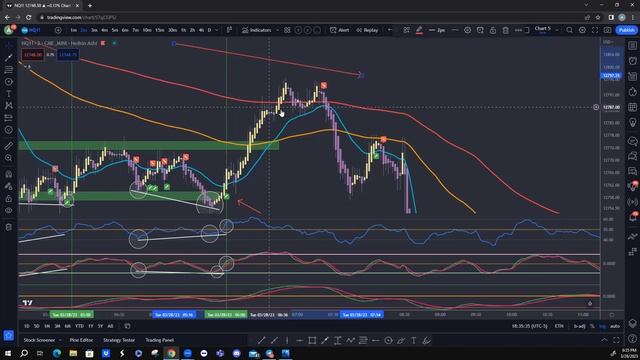Viewport: 640px width, 360px height.
Task: Open the Pine Editor tab
Action: (x=81, y=340)
